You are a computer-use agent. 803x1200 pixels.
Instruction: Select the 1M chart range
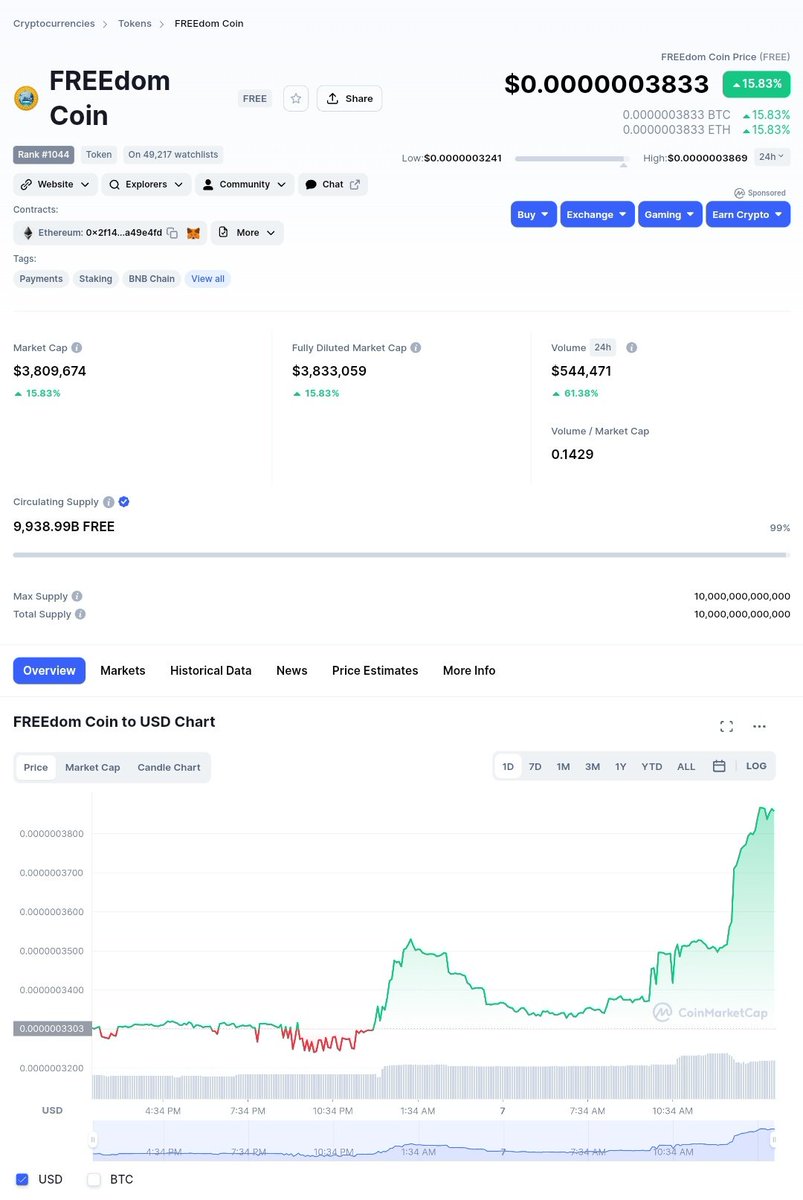[563, 766]
